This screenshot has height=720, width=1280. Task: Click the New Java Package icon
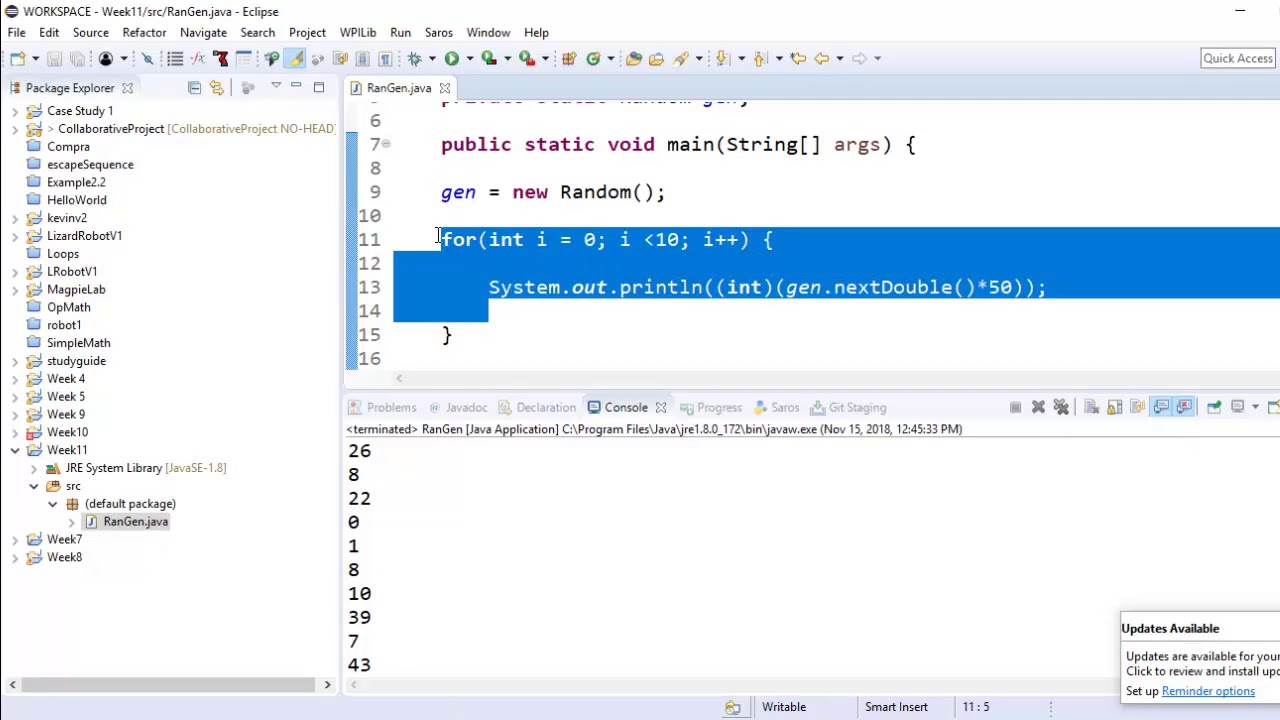(569, 58)
